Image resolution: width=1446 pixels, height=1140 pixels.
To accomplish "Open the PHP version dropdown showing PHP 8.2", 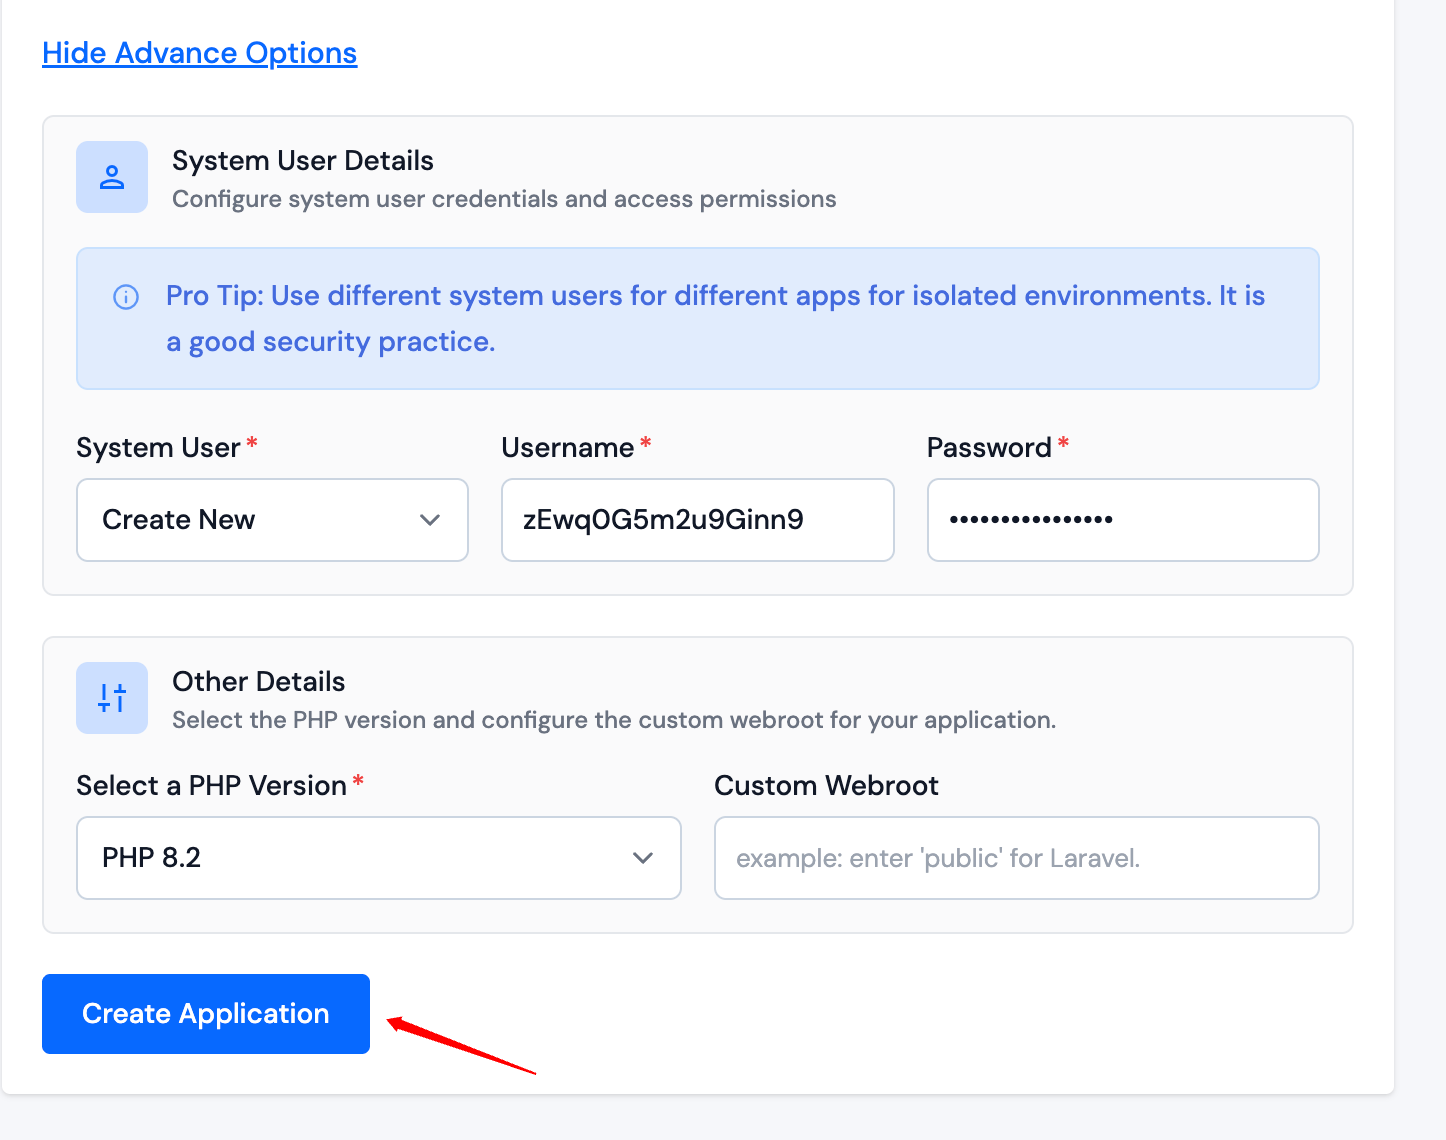I will tap(378, 858).
